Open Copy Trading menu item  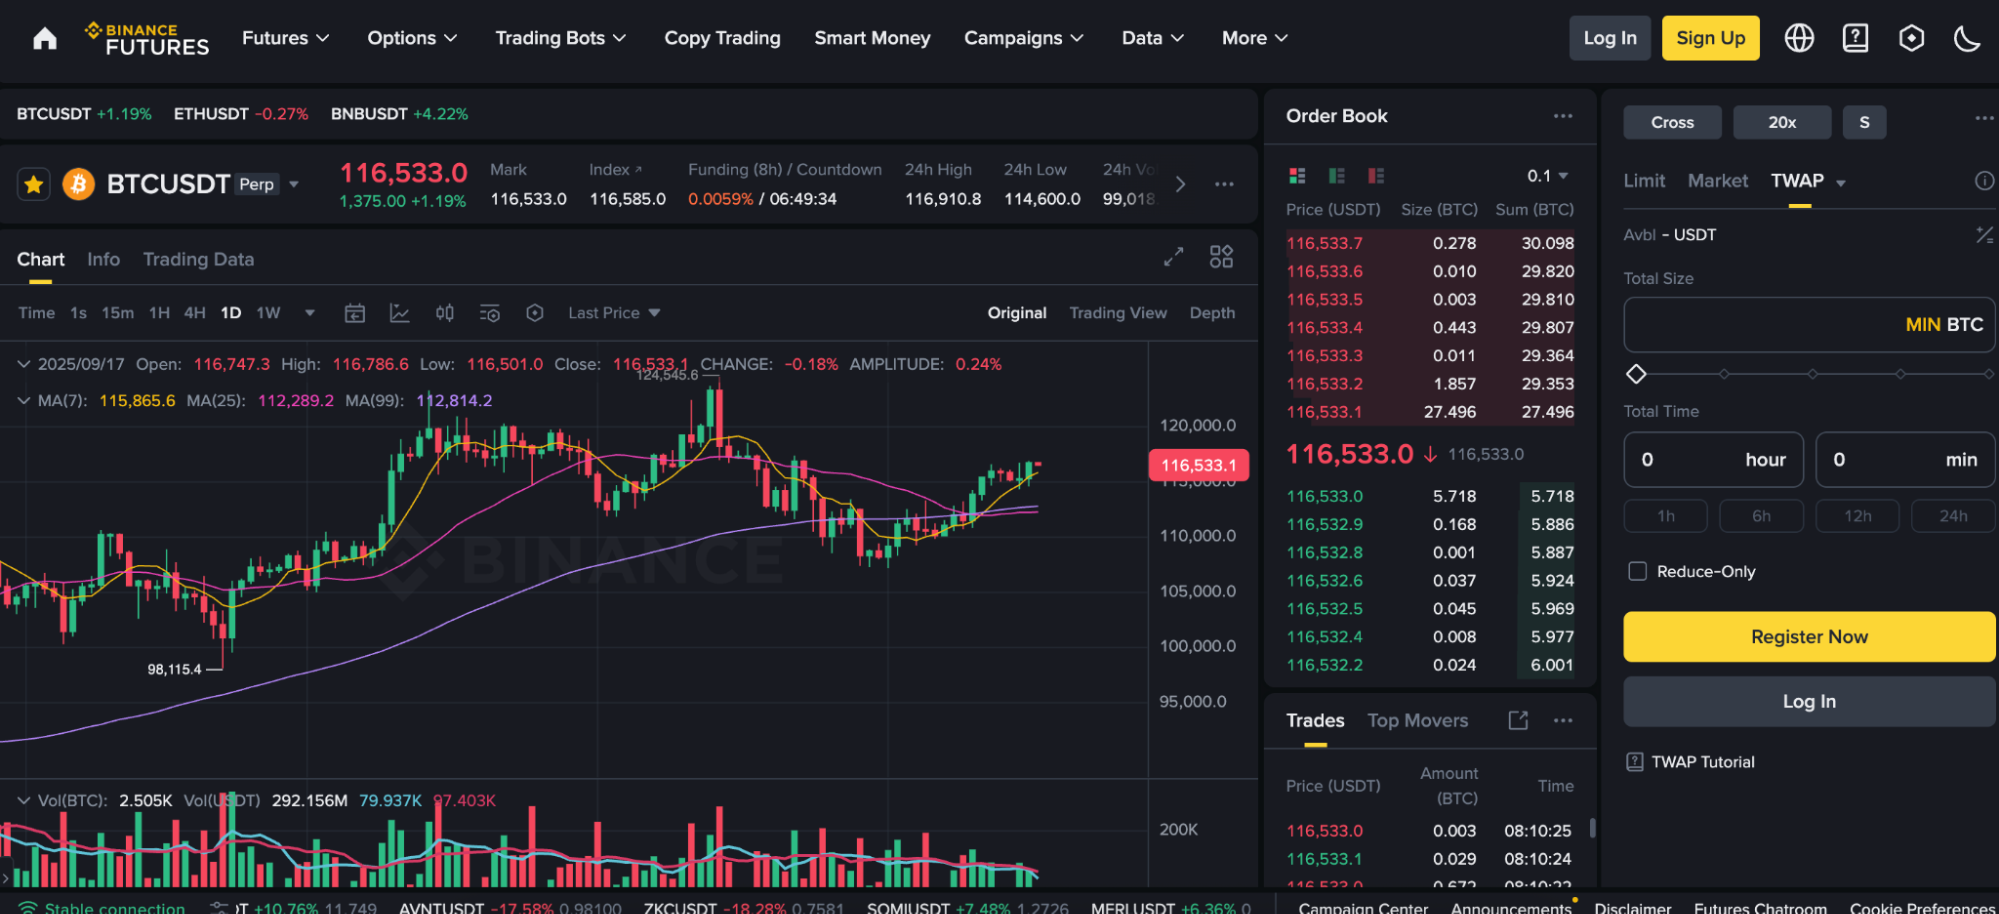pos(722,38)
